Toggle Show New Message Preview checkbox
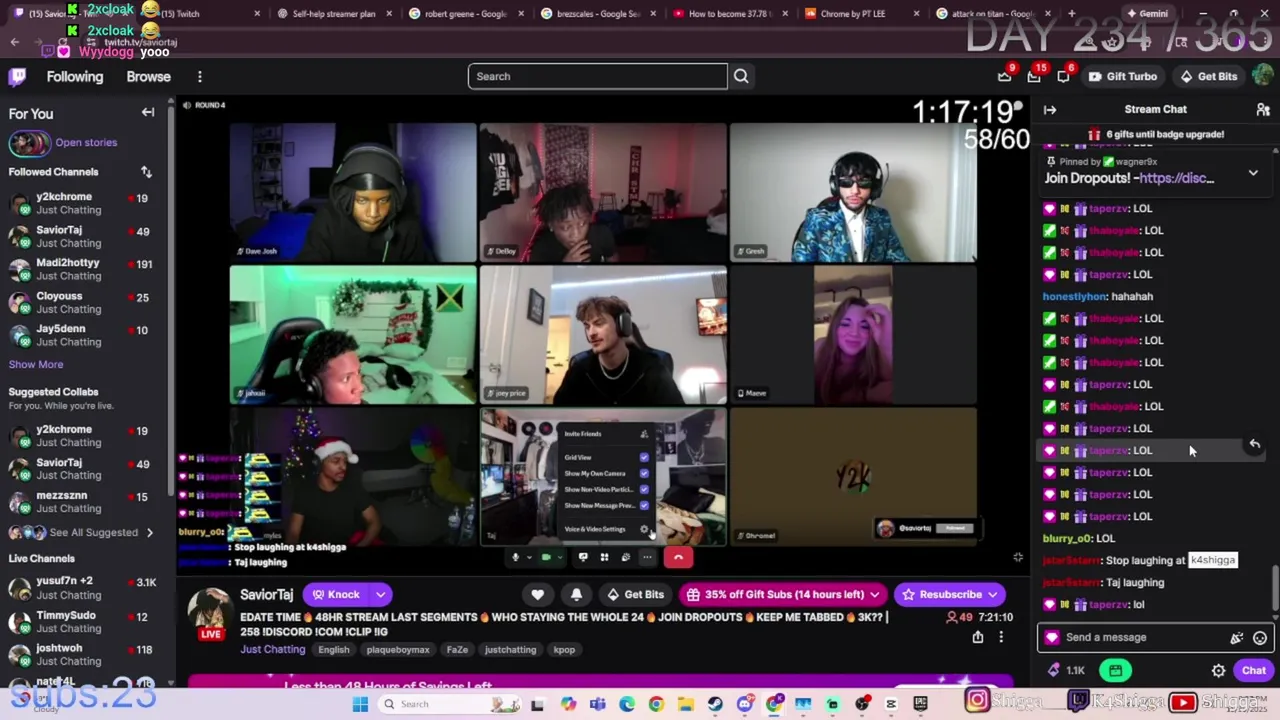This screenshot has width=1280, height=720. (x=644, y=505)
